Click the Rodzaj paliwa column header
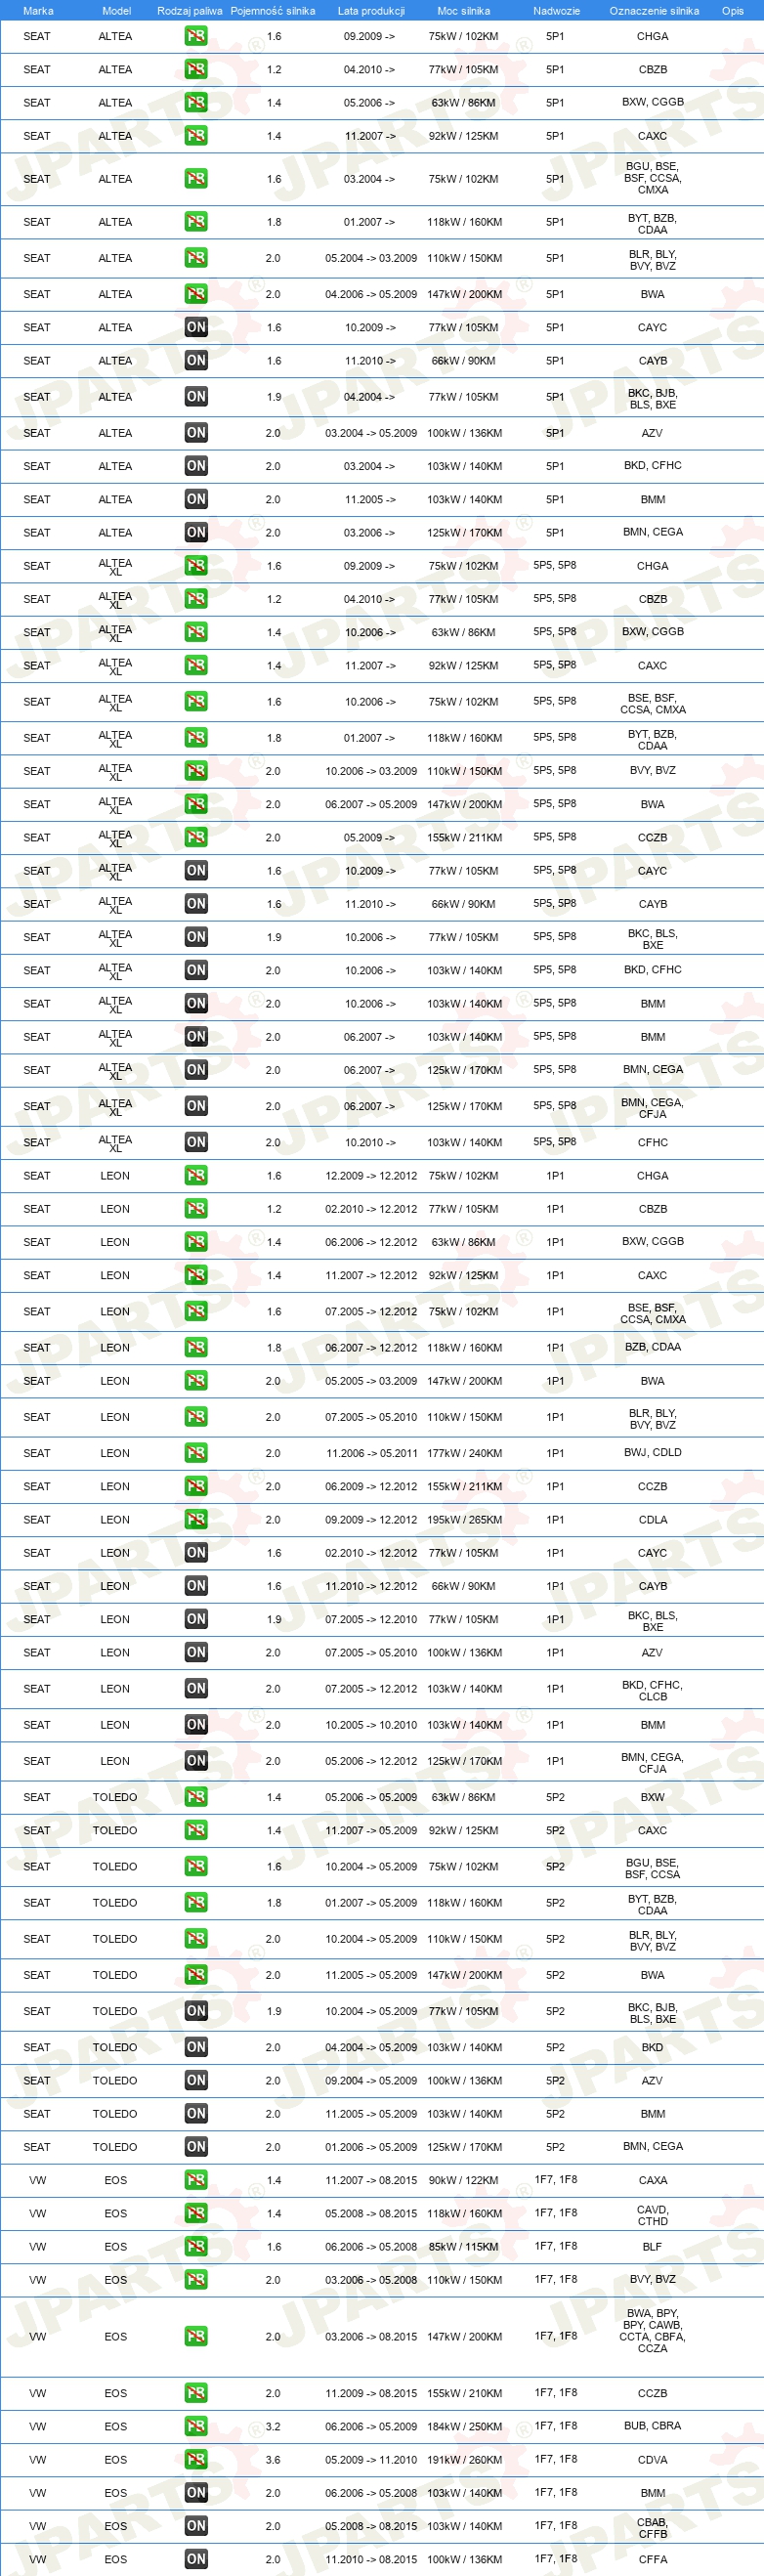This screenshot has width=764, height=2576. [x=190, y=11]
